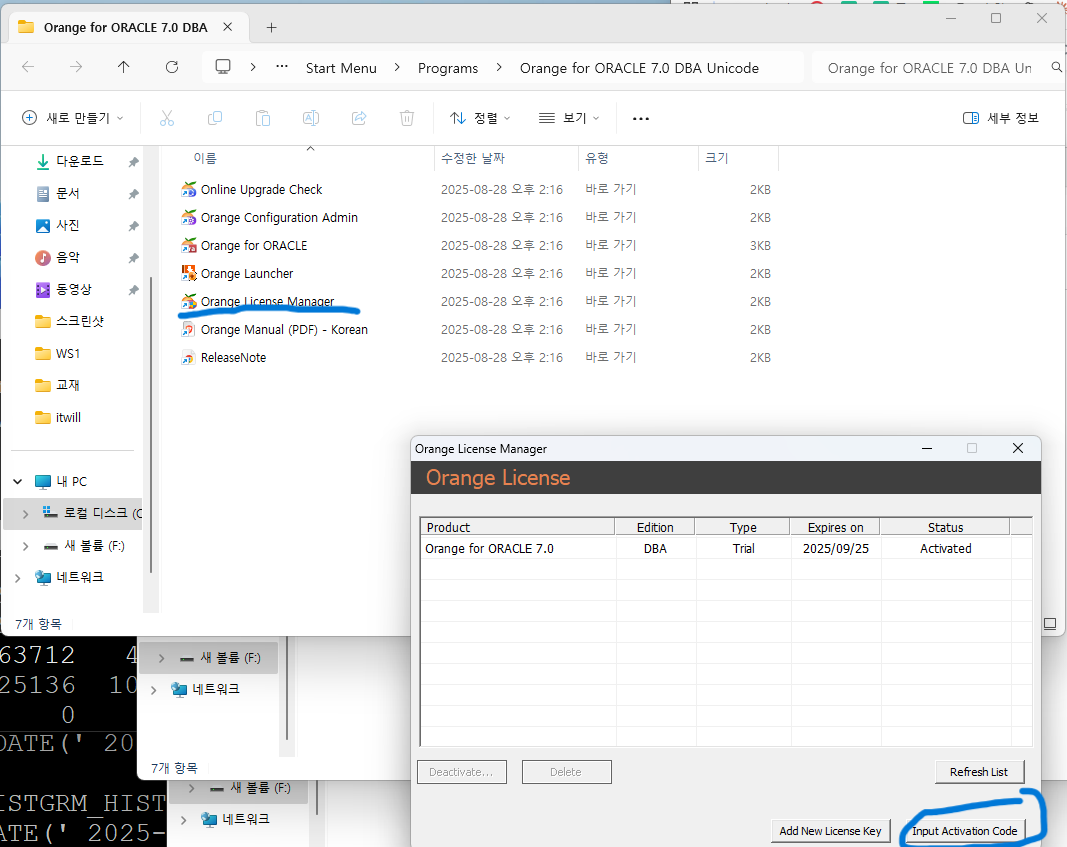This screenshot has width=1067, height=847.
Task: Click the Deactivate... button
Action: [x=461, y=772]
